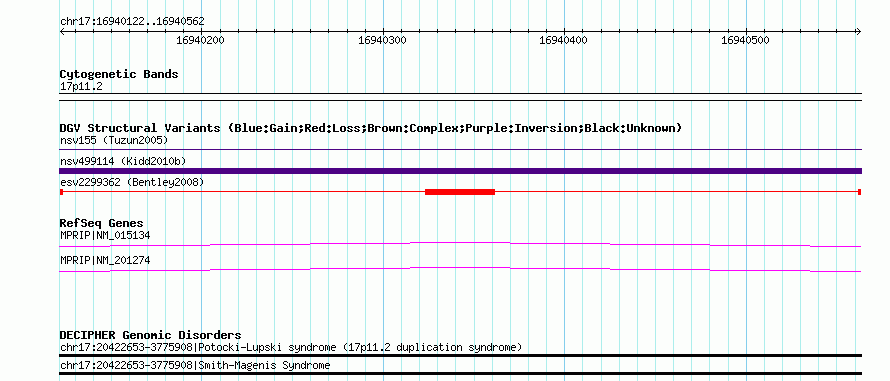Click the thick purple nsv499114 inversion bar

[x=460, y=171]
